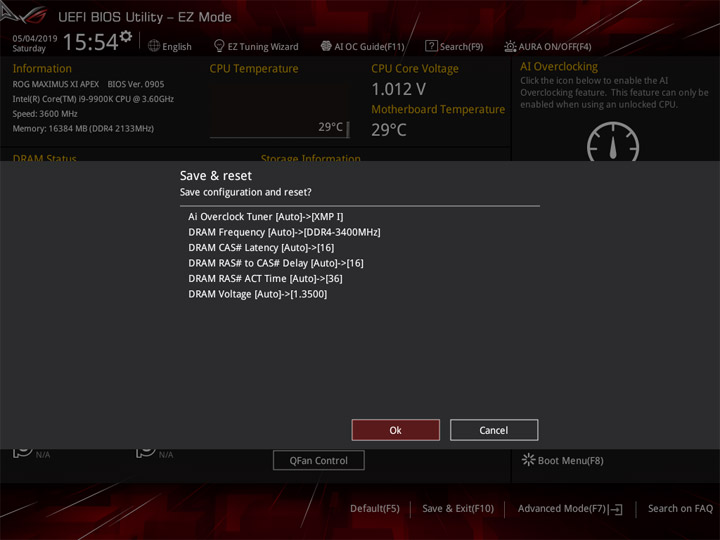Click the date 05/04/2019
This screenshot has width=720, height=540.
point(35,38)
